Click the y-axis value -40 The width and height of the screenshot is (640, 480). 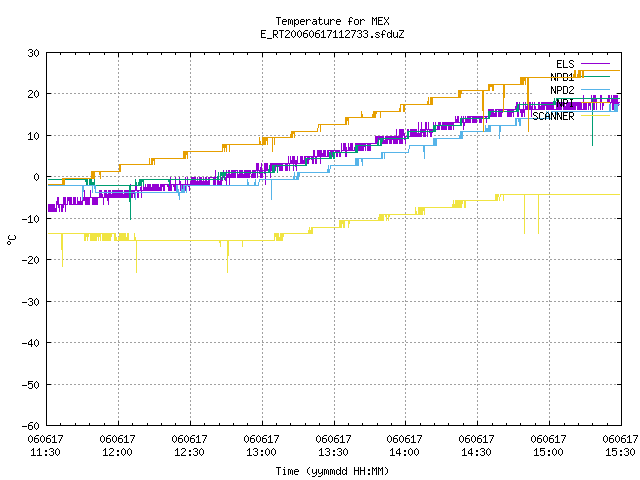coord(31,343)
